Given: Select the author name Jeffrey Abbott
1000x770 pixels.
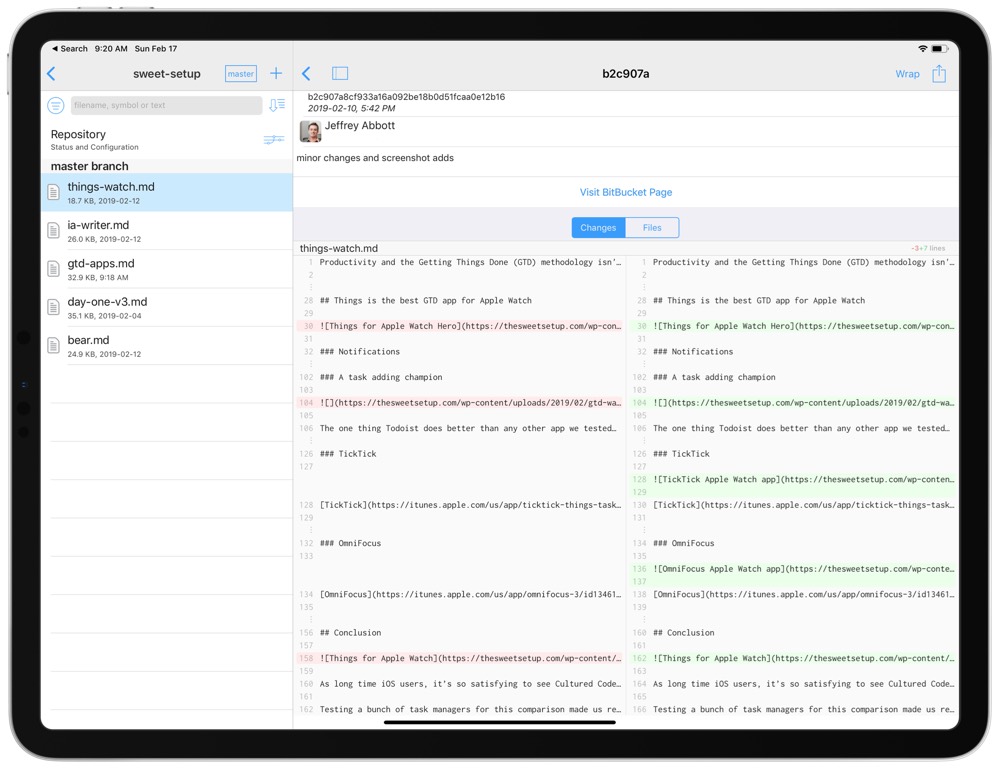Looking at the screenshot, I should (360, 126).
